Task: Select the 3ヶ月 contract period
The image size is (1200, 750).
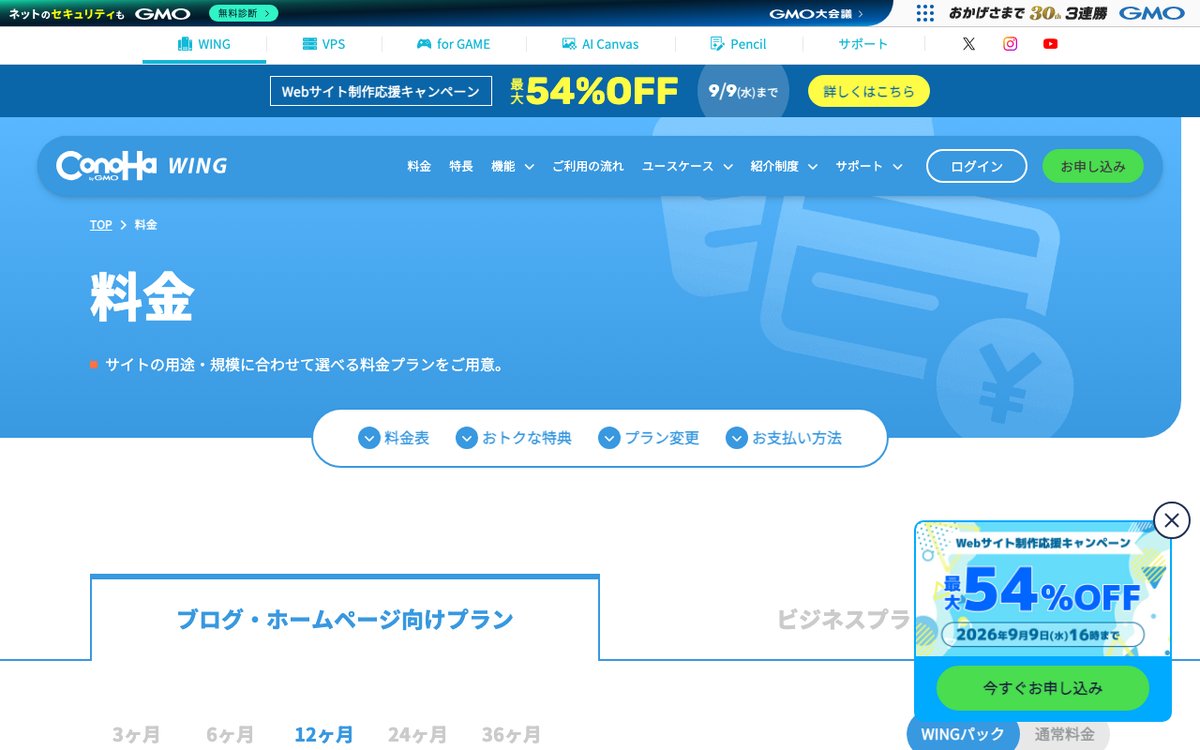Action: (136, 735)
